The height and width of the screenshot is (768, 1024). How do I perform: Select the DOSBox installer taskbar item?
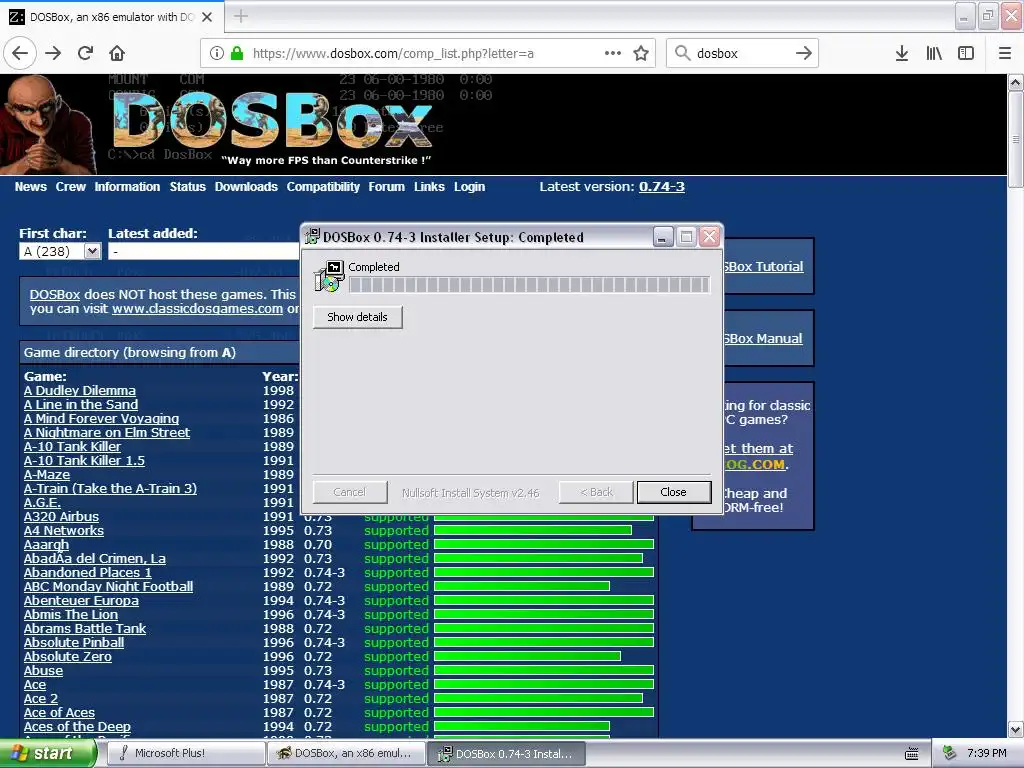(x=506, y=754)
